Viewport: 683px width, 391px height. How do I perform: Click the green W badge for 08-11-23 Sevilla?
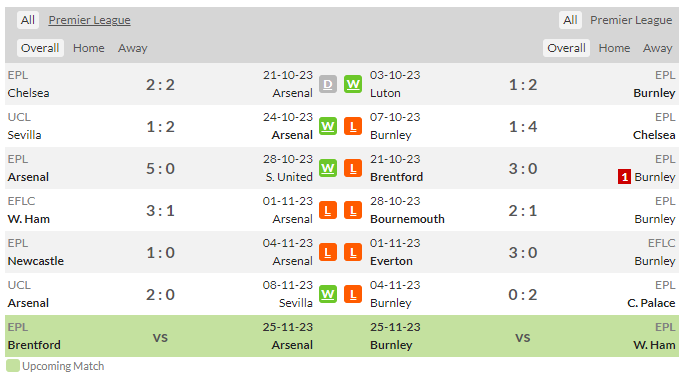(x=328, y=295)
